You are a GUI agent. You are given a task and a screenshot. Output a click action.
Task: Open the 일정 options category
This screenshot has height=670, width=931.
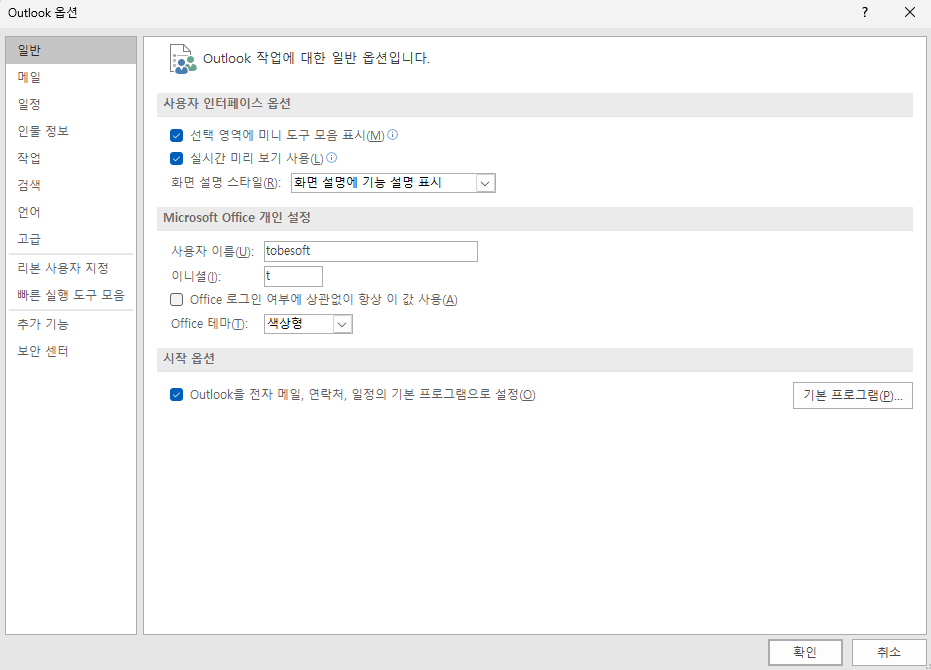71,104
